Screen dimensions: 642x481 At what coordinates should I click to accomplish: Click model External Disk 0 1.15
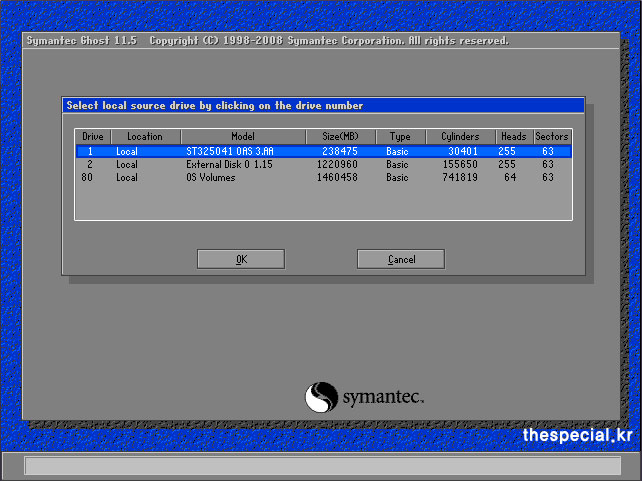(229, 164)
